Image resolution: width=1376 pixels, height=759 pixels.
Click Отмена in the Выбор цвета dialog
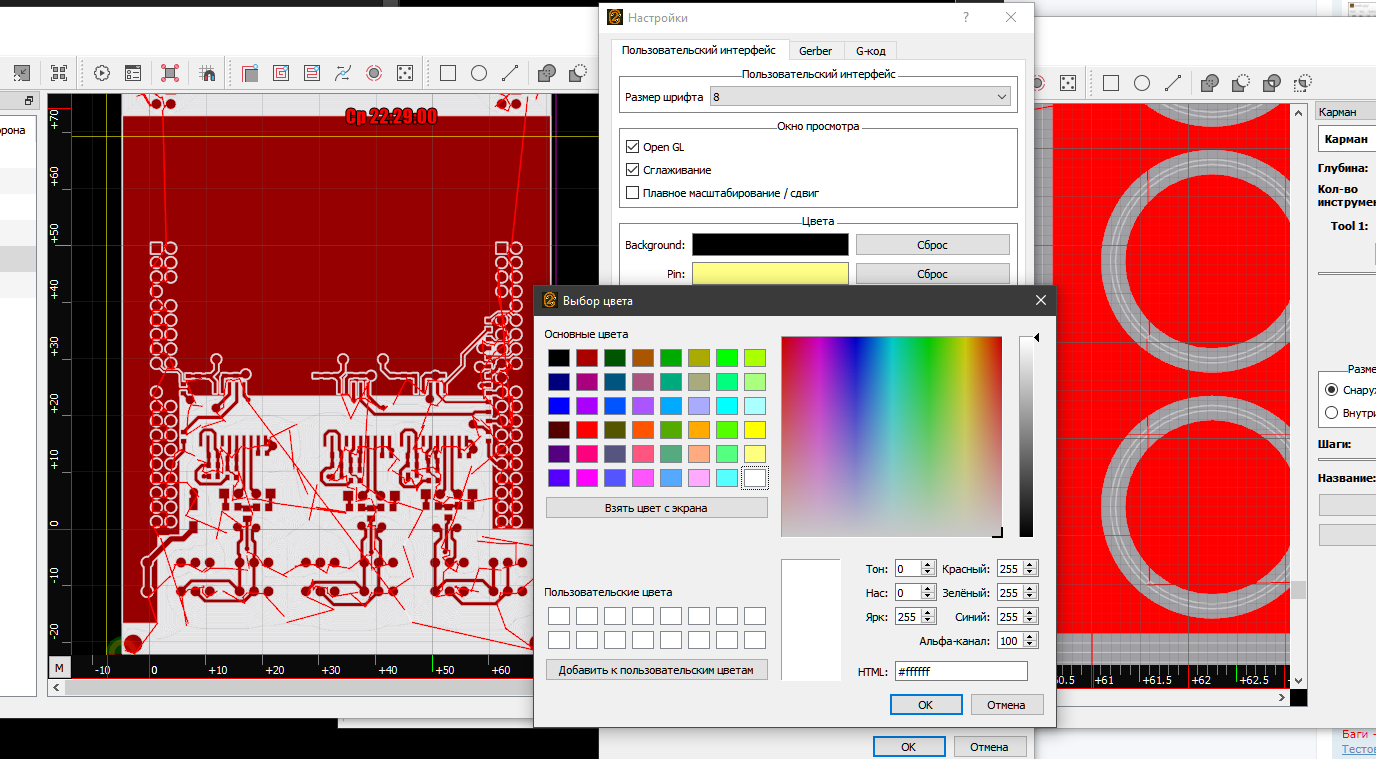pyautogui.click(x=1006, y=705)
